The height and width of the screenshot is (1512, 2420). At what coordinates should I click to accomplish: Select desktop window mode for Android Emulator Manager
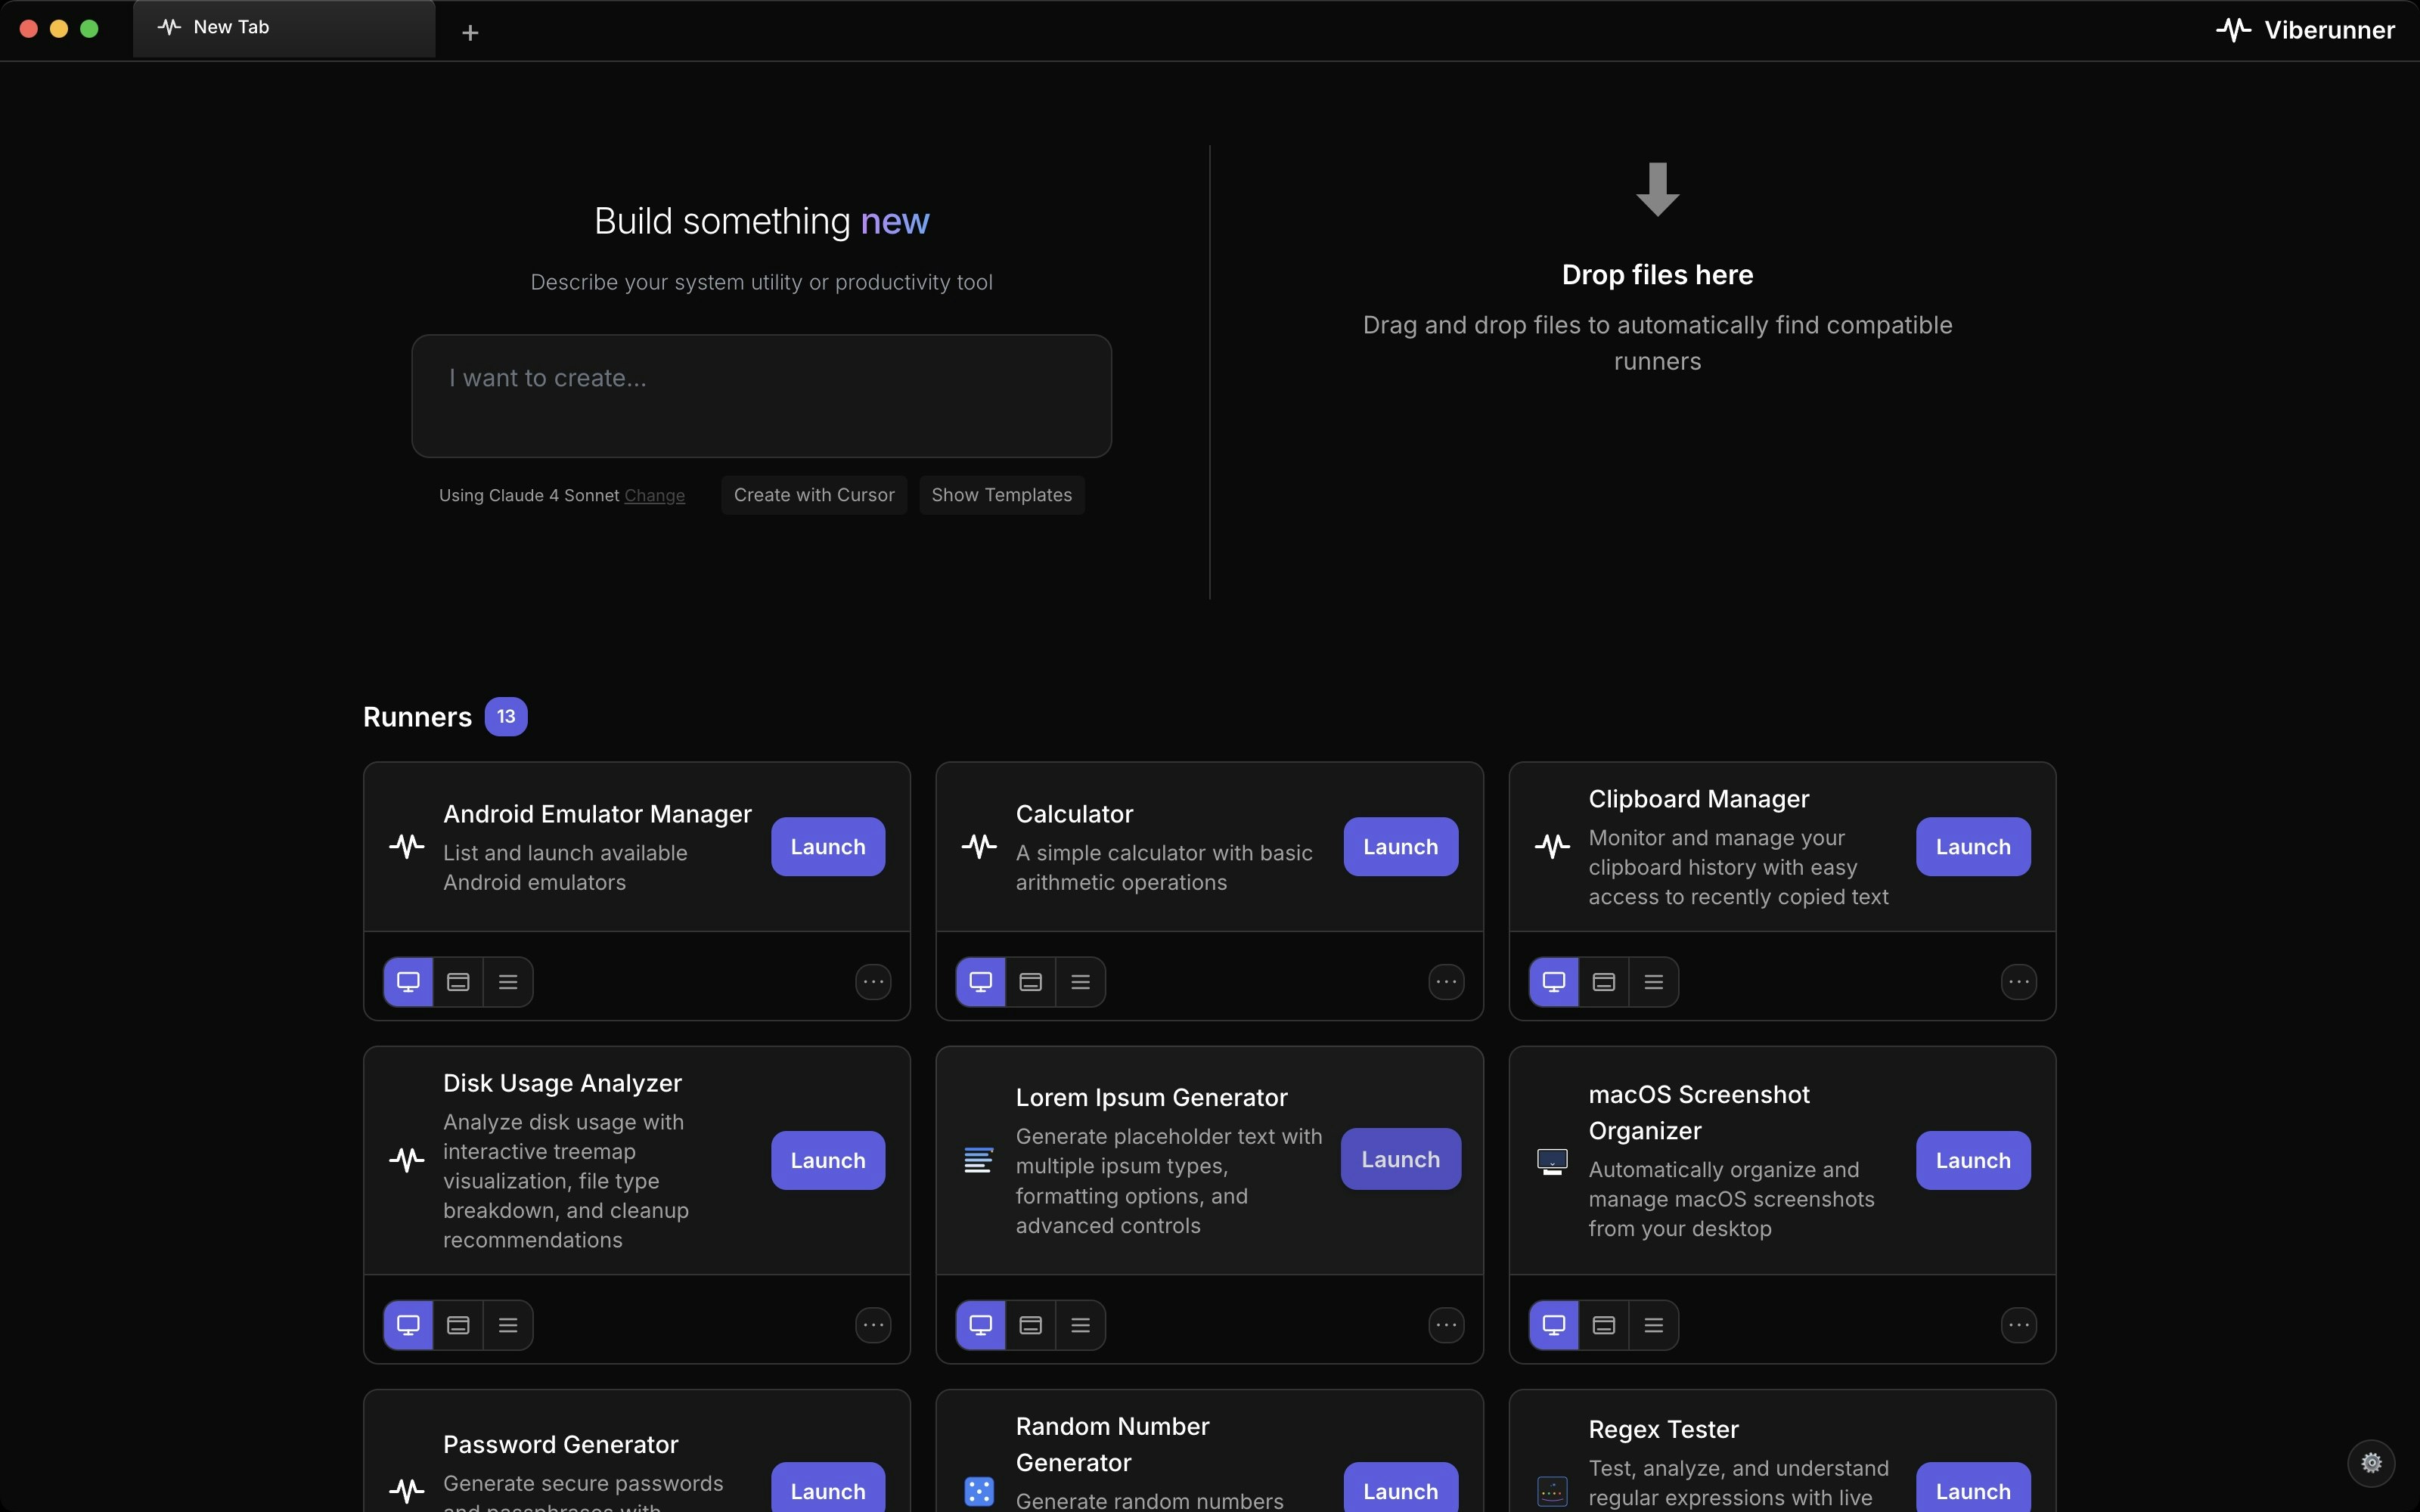(x=408, y=982)
